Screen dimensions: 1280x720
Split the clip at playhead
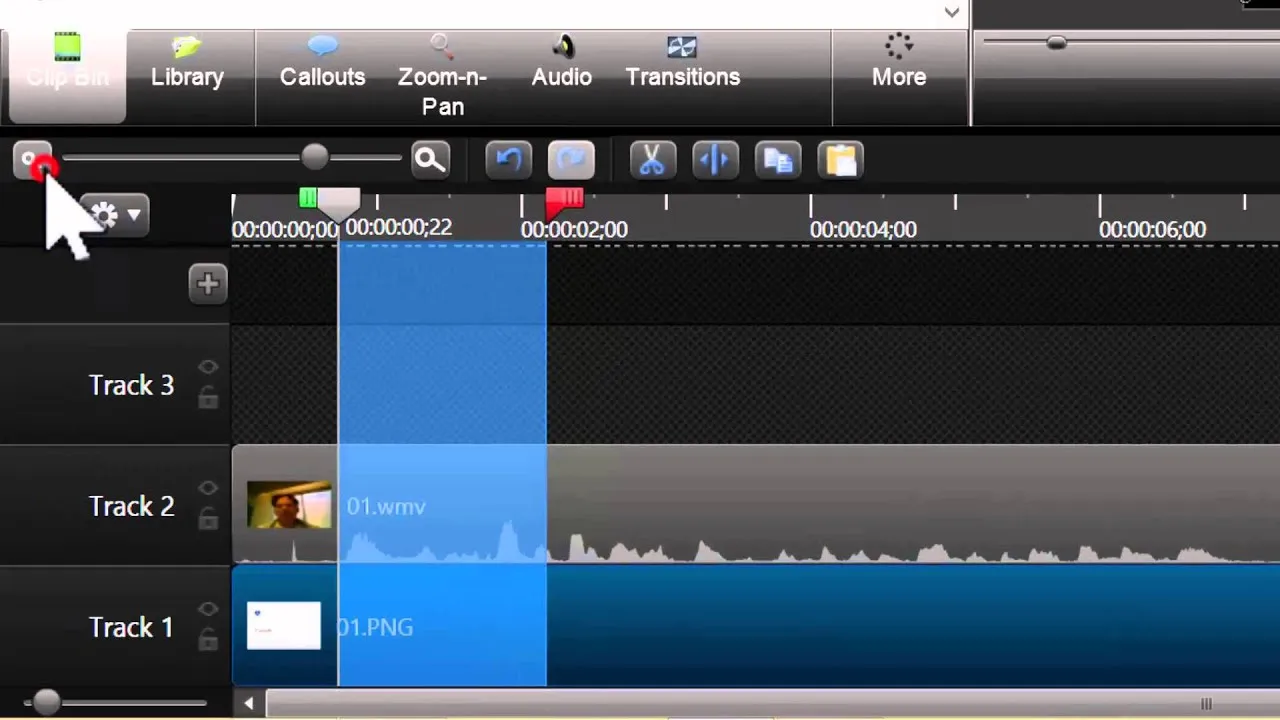pyautogui.click(x=714, y=160)
